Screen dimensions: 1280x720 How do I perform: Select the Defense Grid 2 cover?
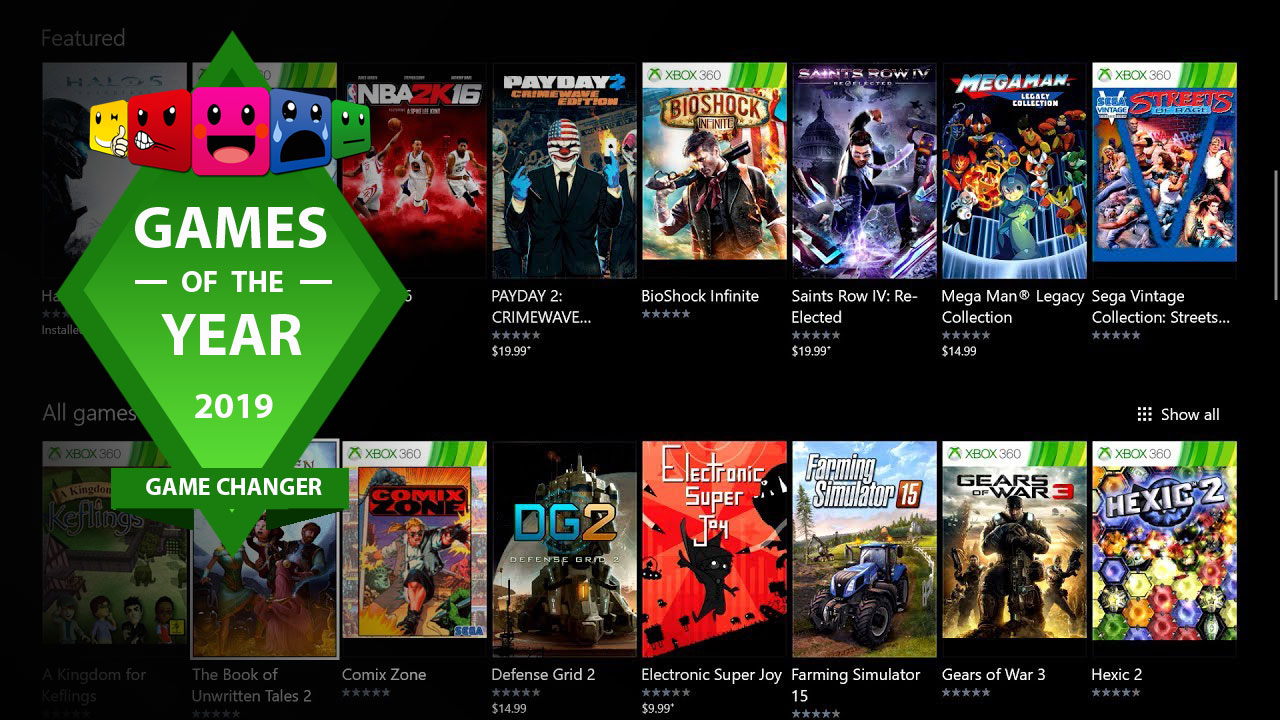pos(564,549)
